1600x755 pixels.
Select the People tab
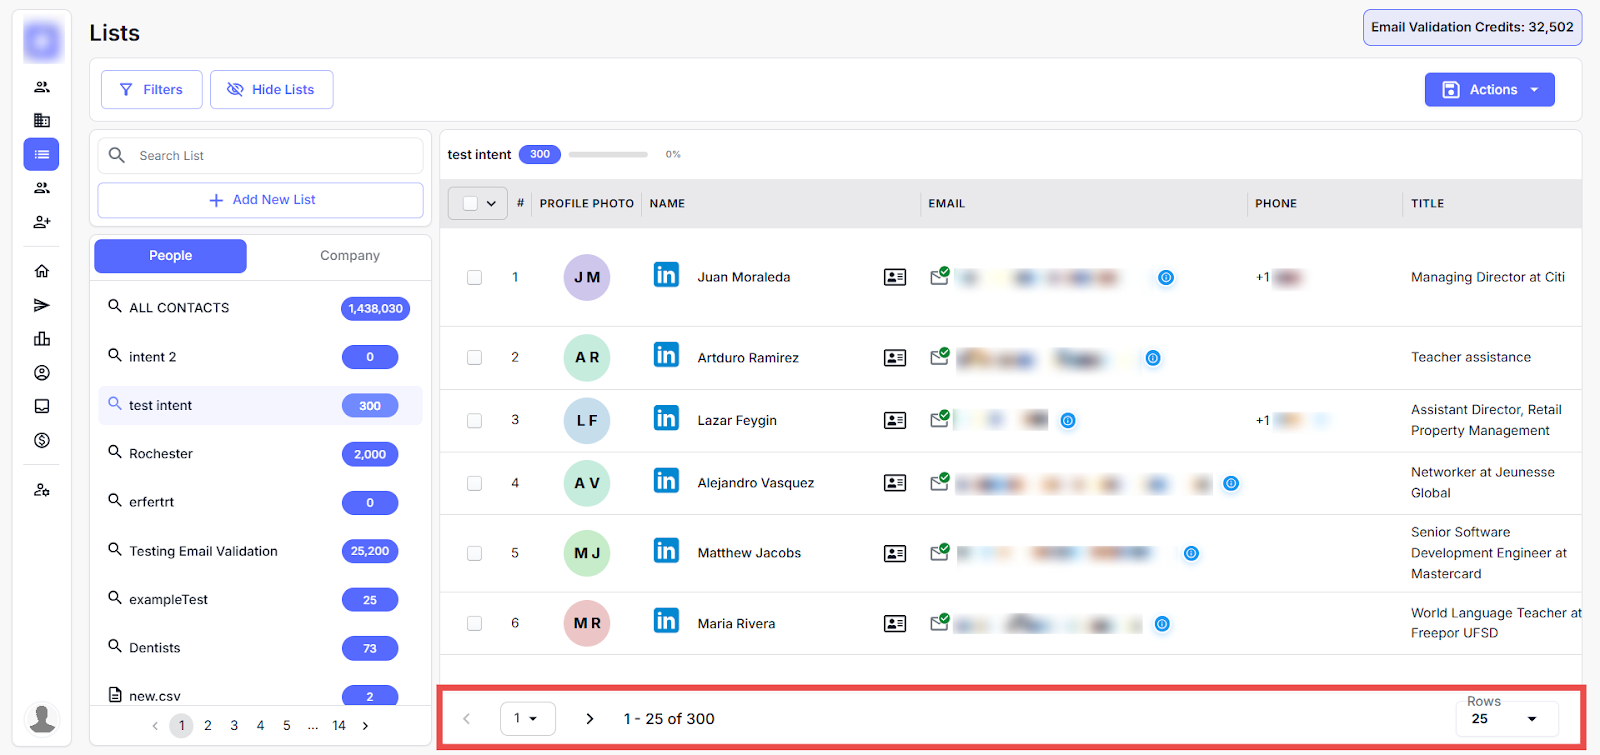(170, 256)
